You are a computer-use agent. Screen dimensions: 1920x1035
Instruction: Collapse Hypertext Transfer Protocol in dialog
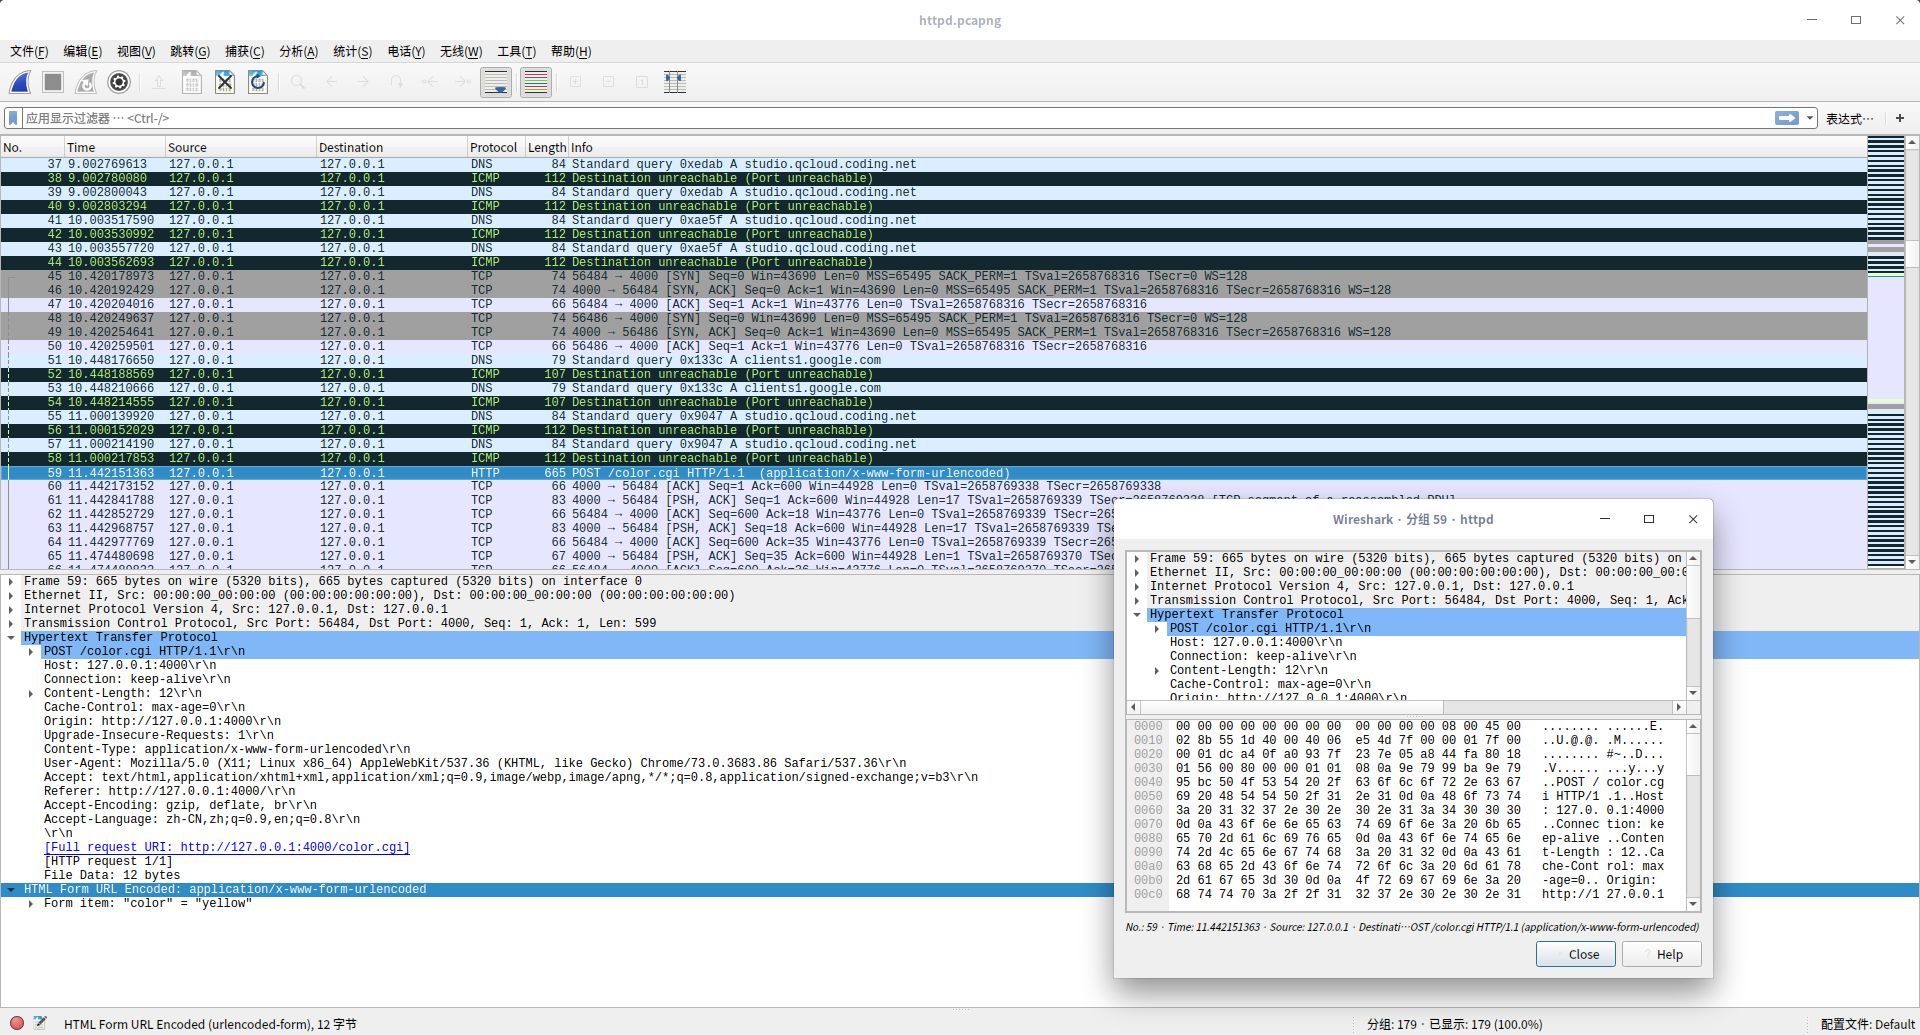[1137, 614]
